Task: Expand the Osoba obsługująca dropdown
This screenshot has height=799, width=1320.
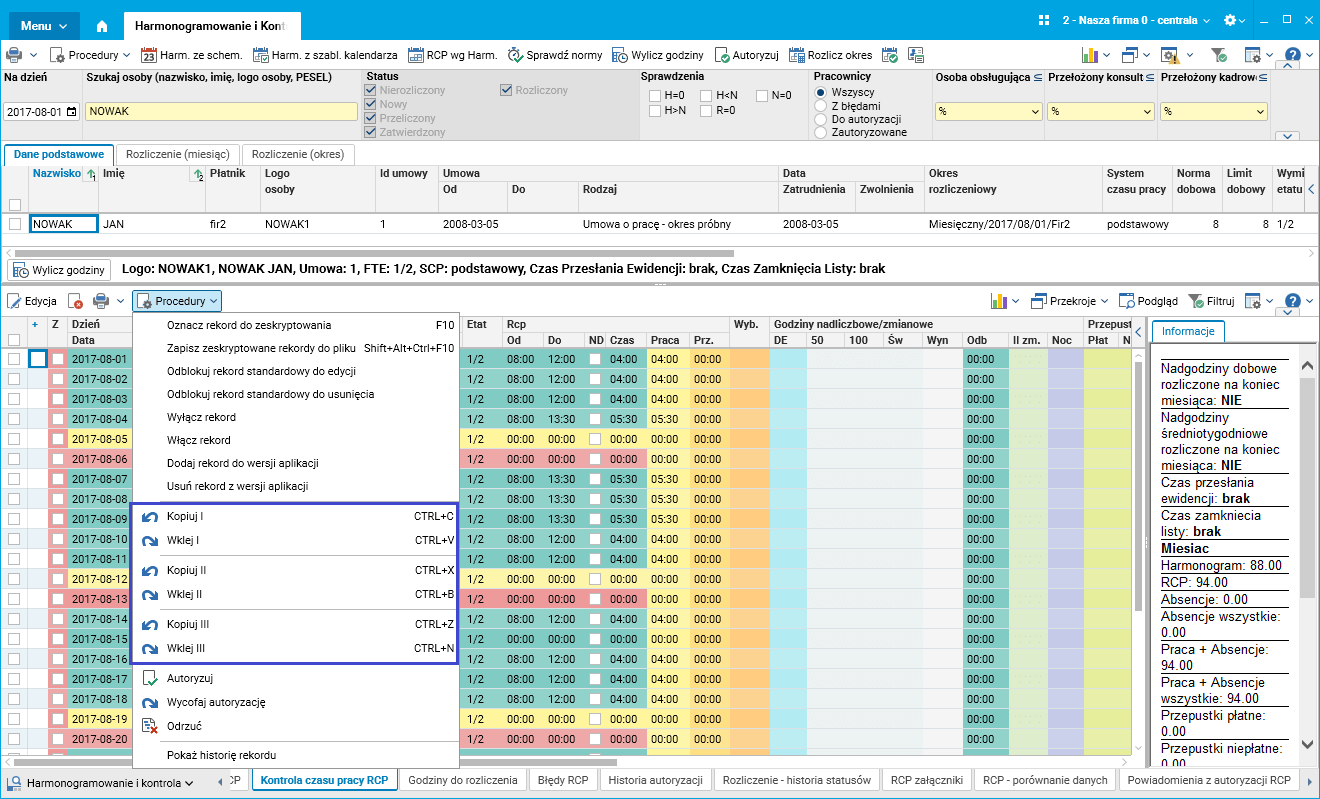Action: click(1034, 112)
